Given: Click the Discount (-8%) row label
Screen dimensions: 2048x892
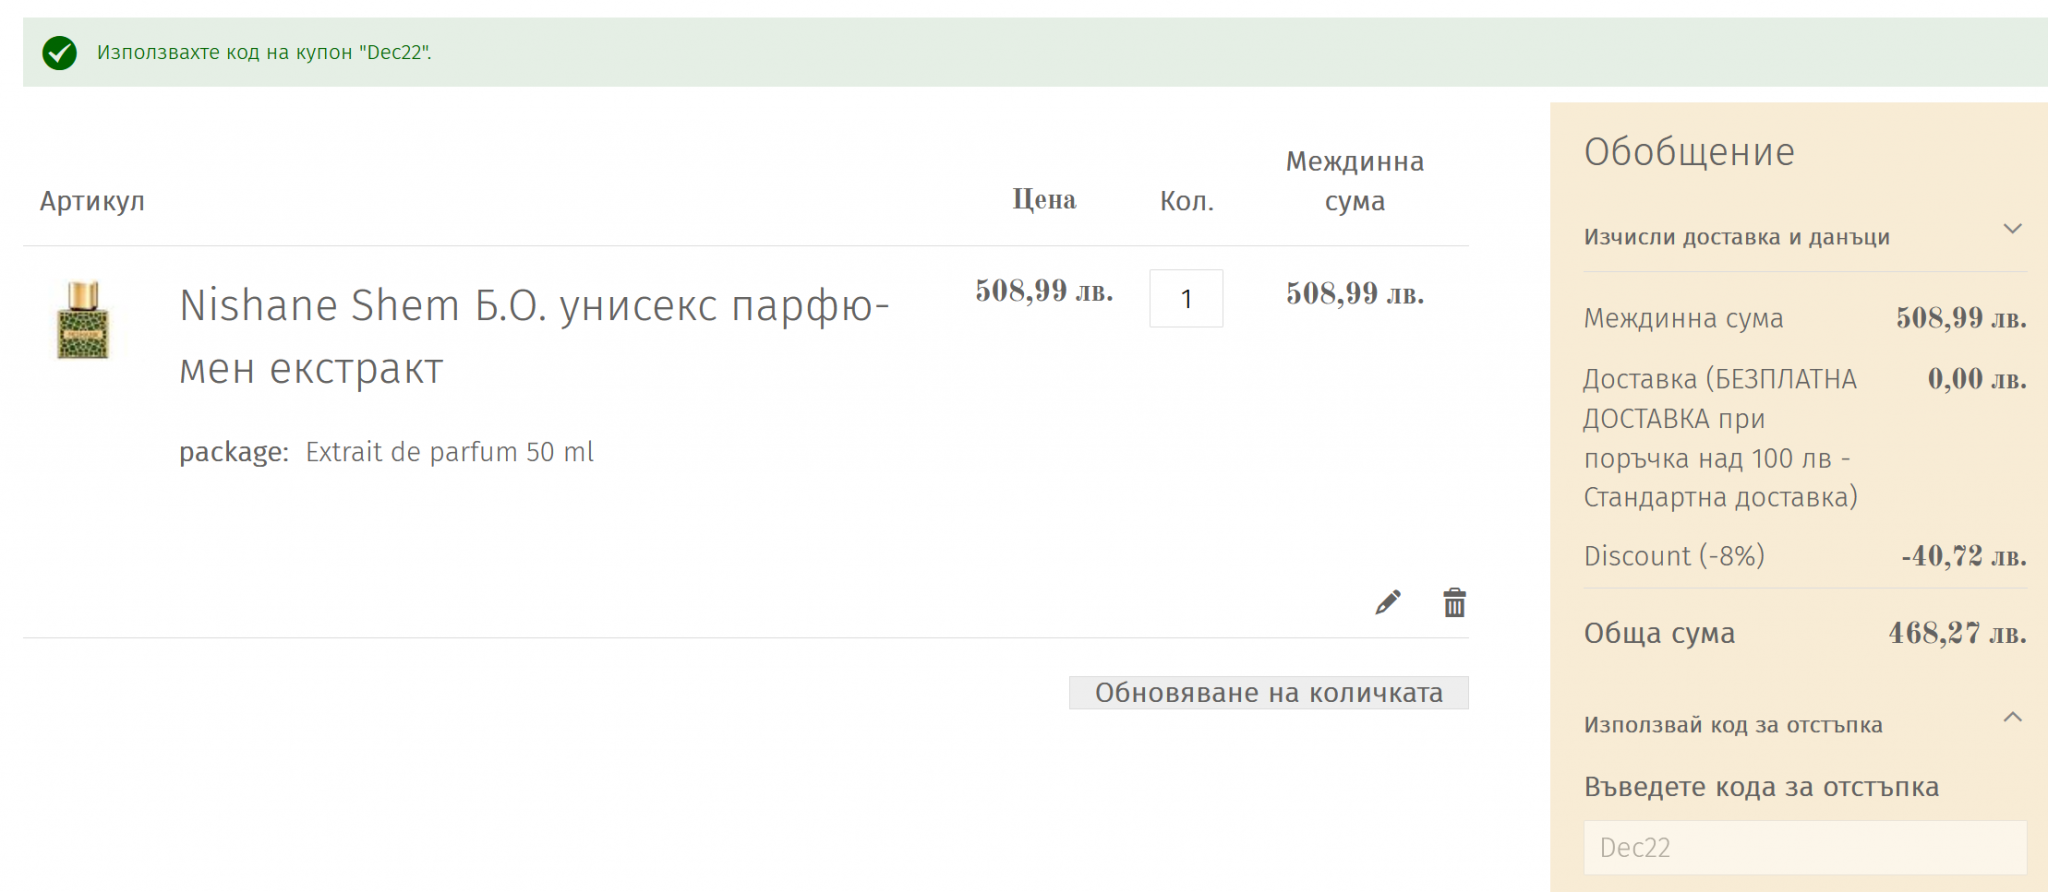Looking at the screenshot, I should tap(1674, 556).
